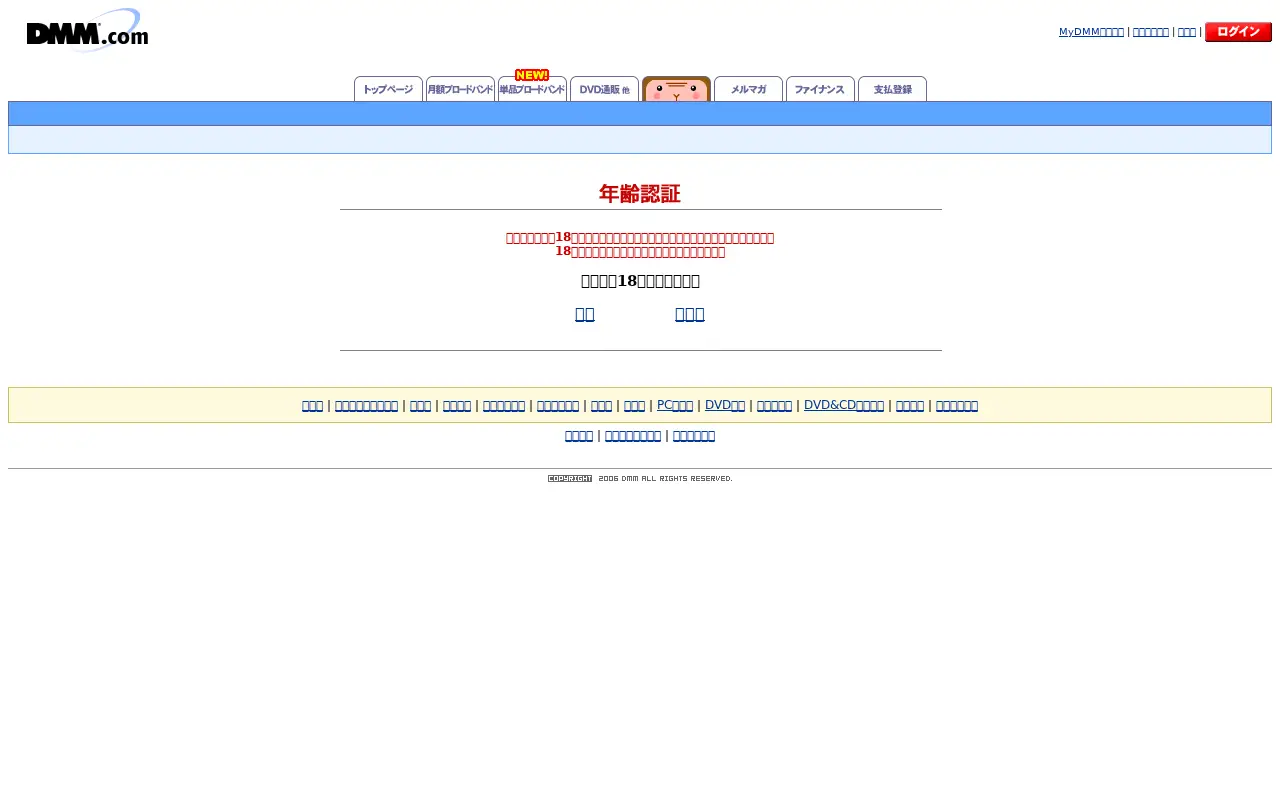Screen dimensions: 1280x800
Task: Go to the トップページ tab
Action: [388, 89]
